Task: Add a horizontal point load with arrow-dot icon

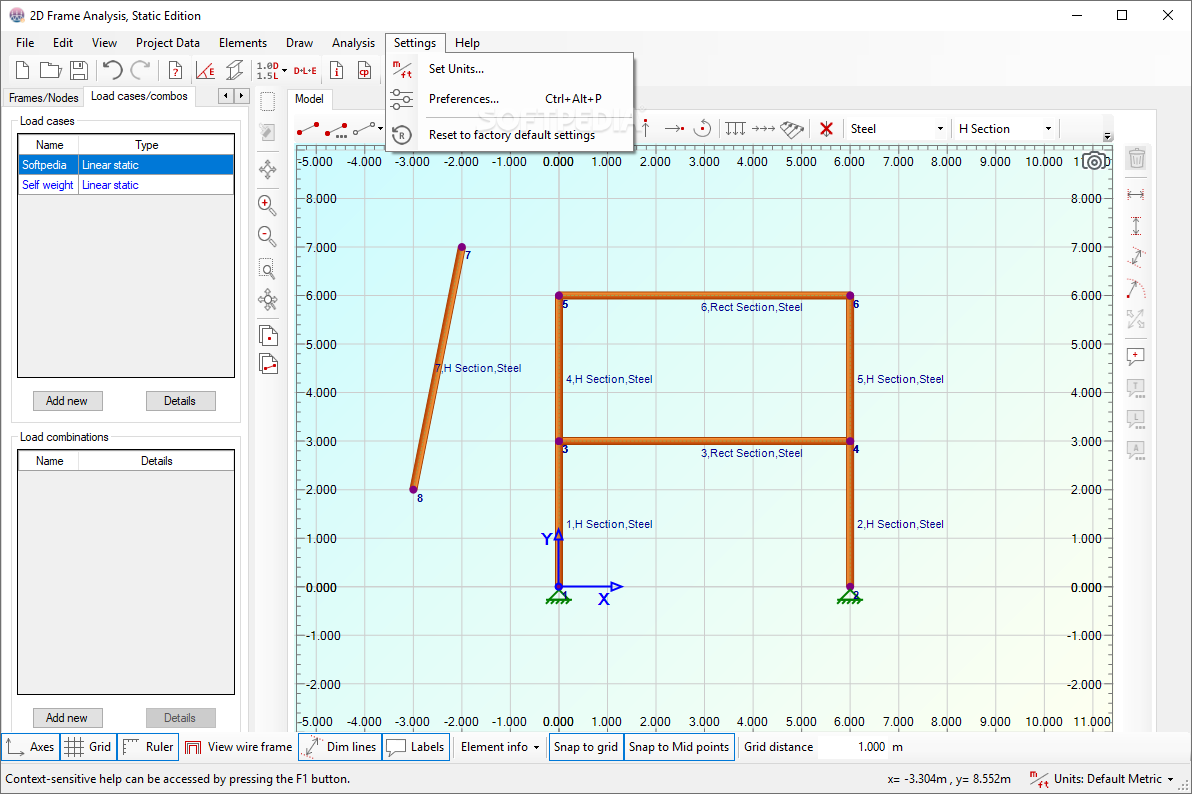Action: click(x=674, y=129)
